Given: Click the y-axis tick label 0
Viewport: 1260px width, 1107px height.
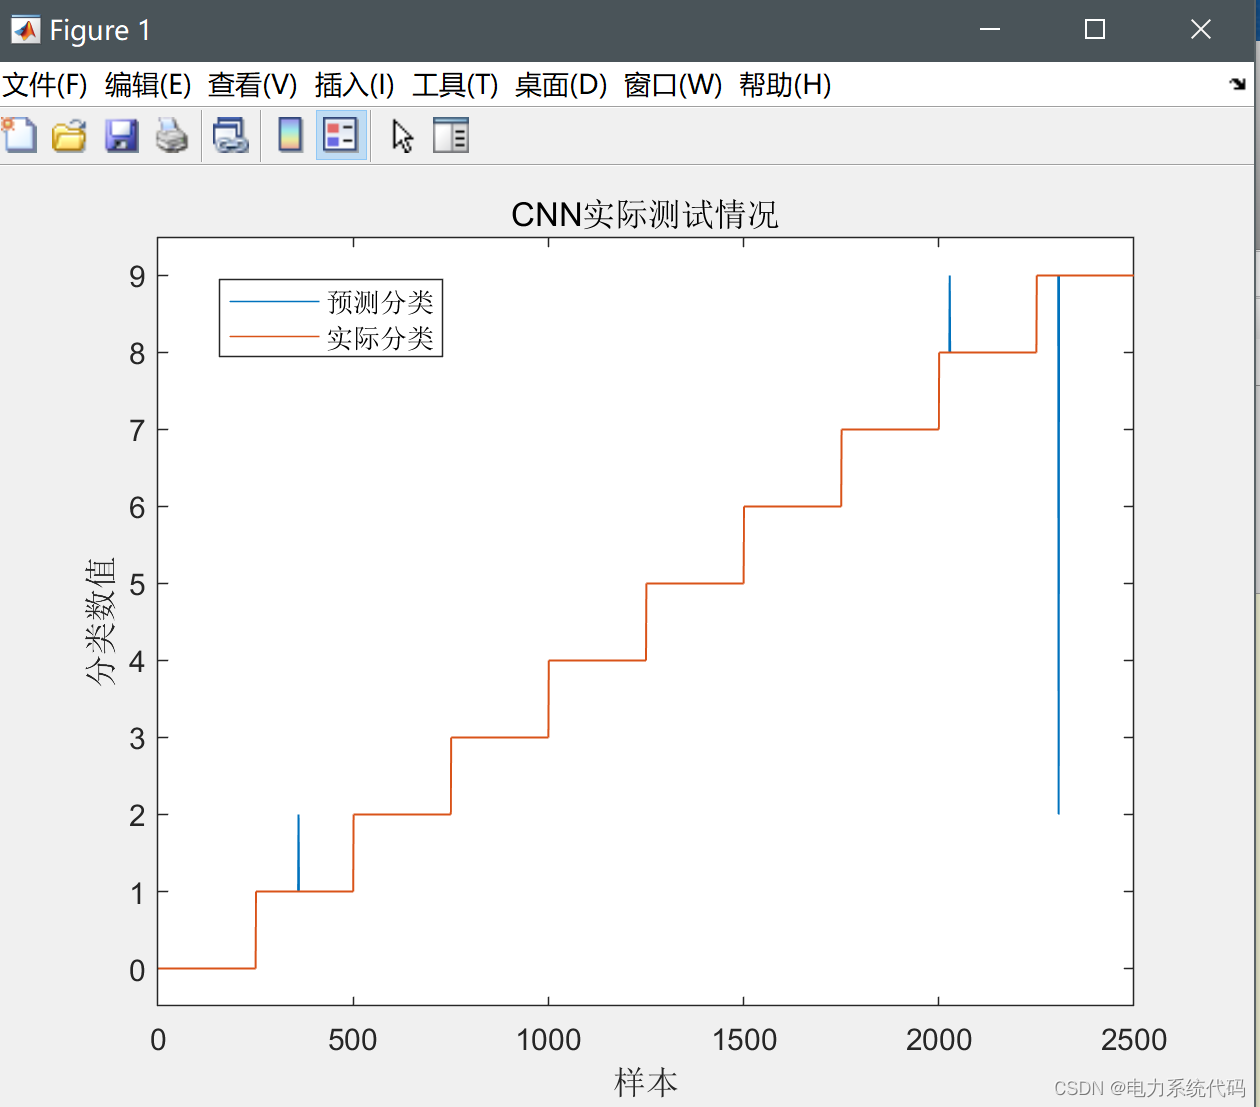Looking at the screenshot, I should (x=137, y=970).
